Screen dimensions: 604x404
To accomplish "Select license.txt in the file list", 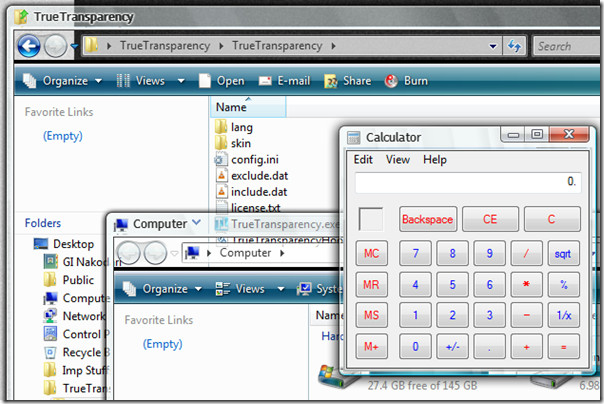I will pos(248,208).
